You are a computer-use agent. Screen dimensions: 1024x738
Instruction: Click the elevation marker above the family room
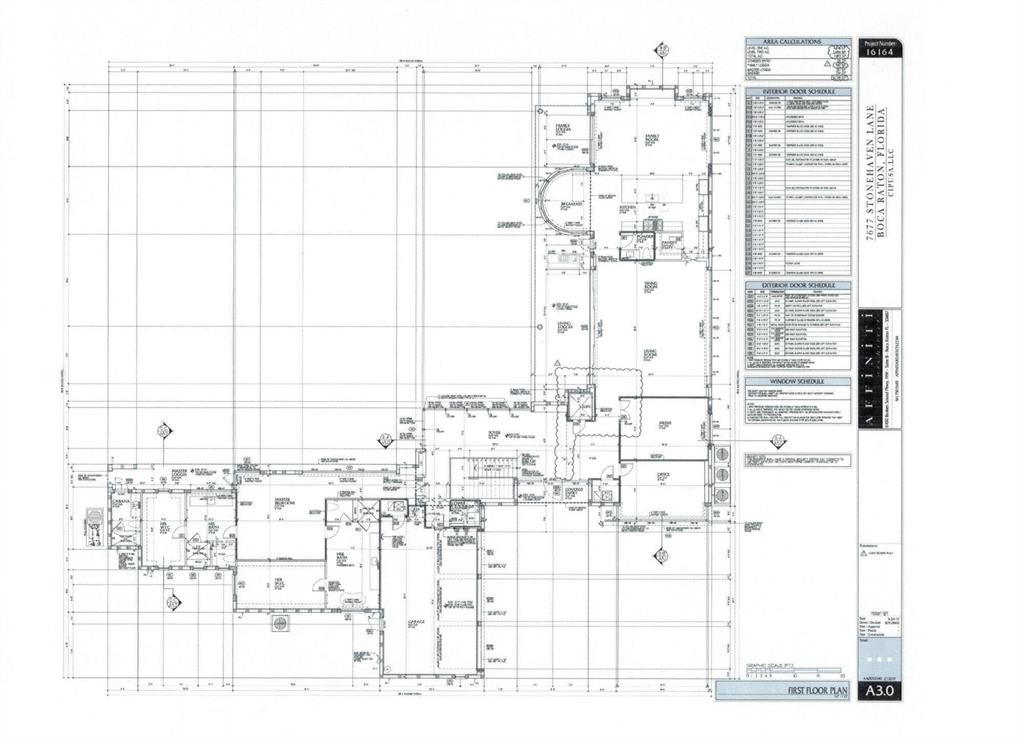[x=661, y=50]
